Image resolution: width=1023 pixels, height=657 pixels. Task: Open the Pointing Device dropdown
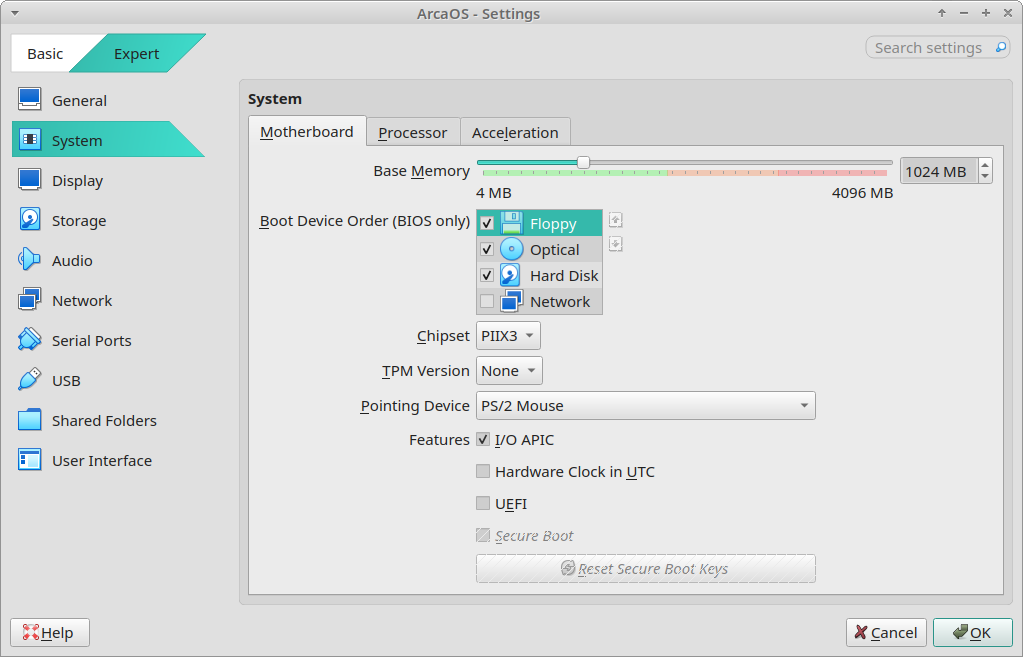pyautogui.click(x=646, y=405)
